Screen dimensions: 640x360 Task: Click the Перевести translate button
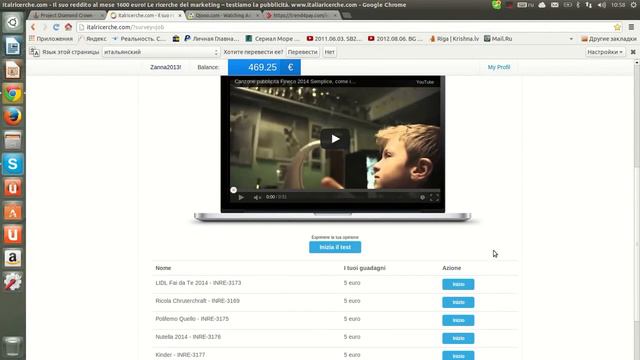[x=302, y=52]
